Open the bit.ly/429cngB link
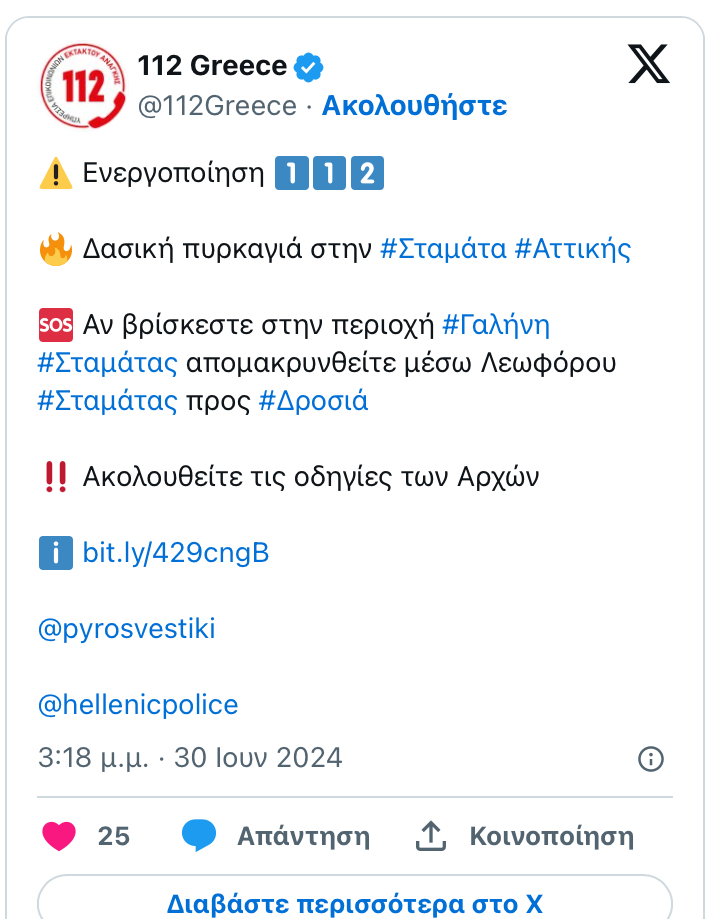This screenshot has width=715, height=919. 176,553
